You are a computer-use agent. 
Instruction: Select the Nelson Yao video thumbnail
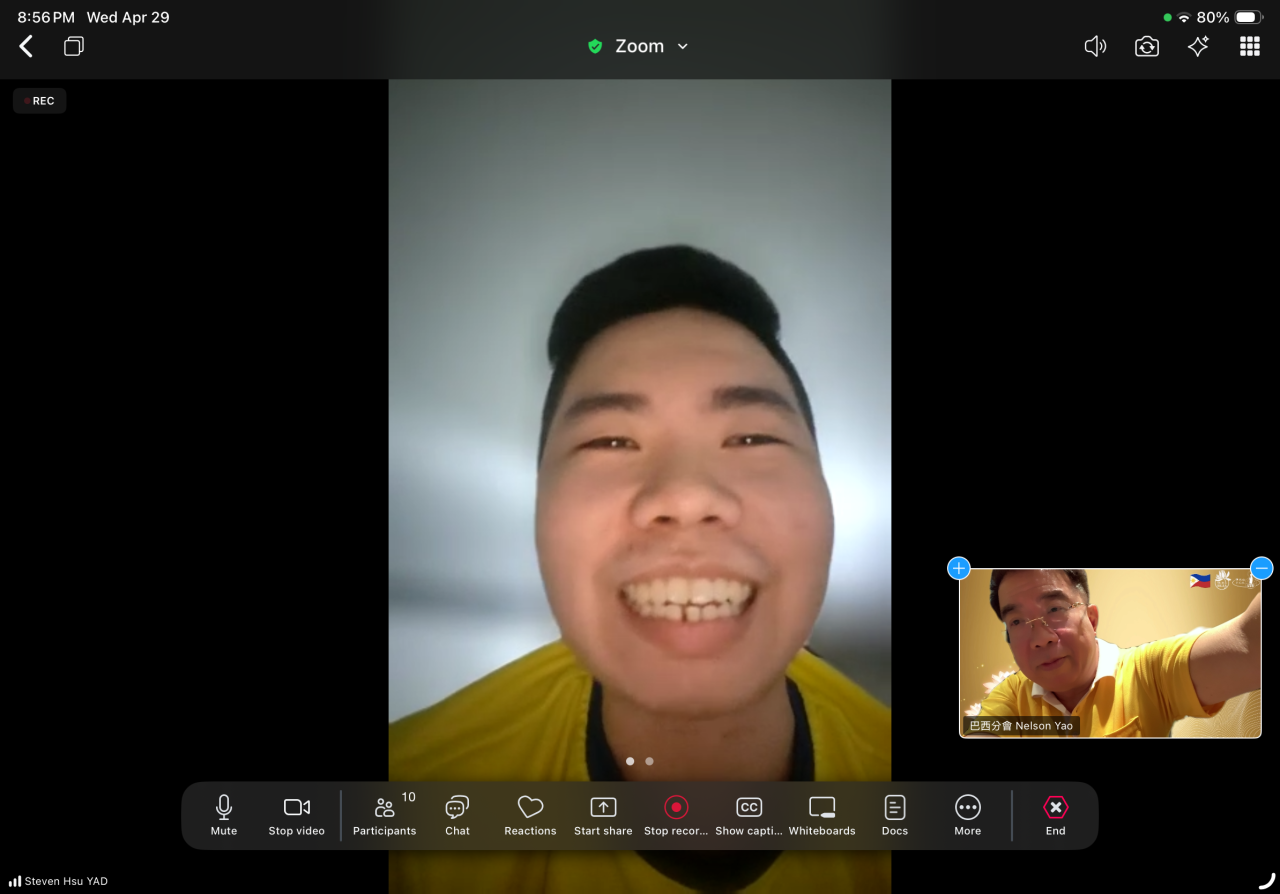[1110, 653]
